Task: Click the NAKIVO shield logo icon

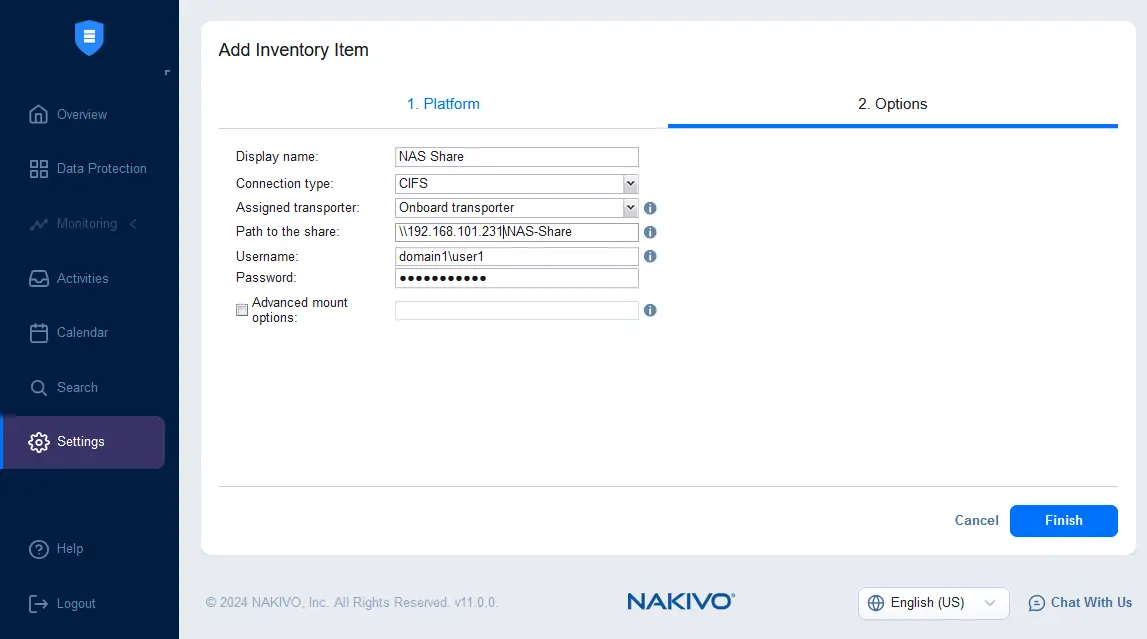Action: [89, 37]
